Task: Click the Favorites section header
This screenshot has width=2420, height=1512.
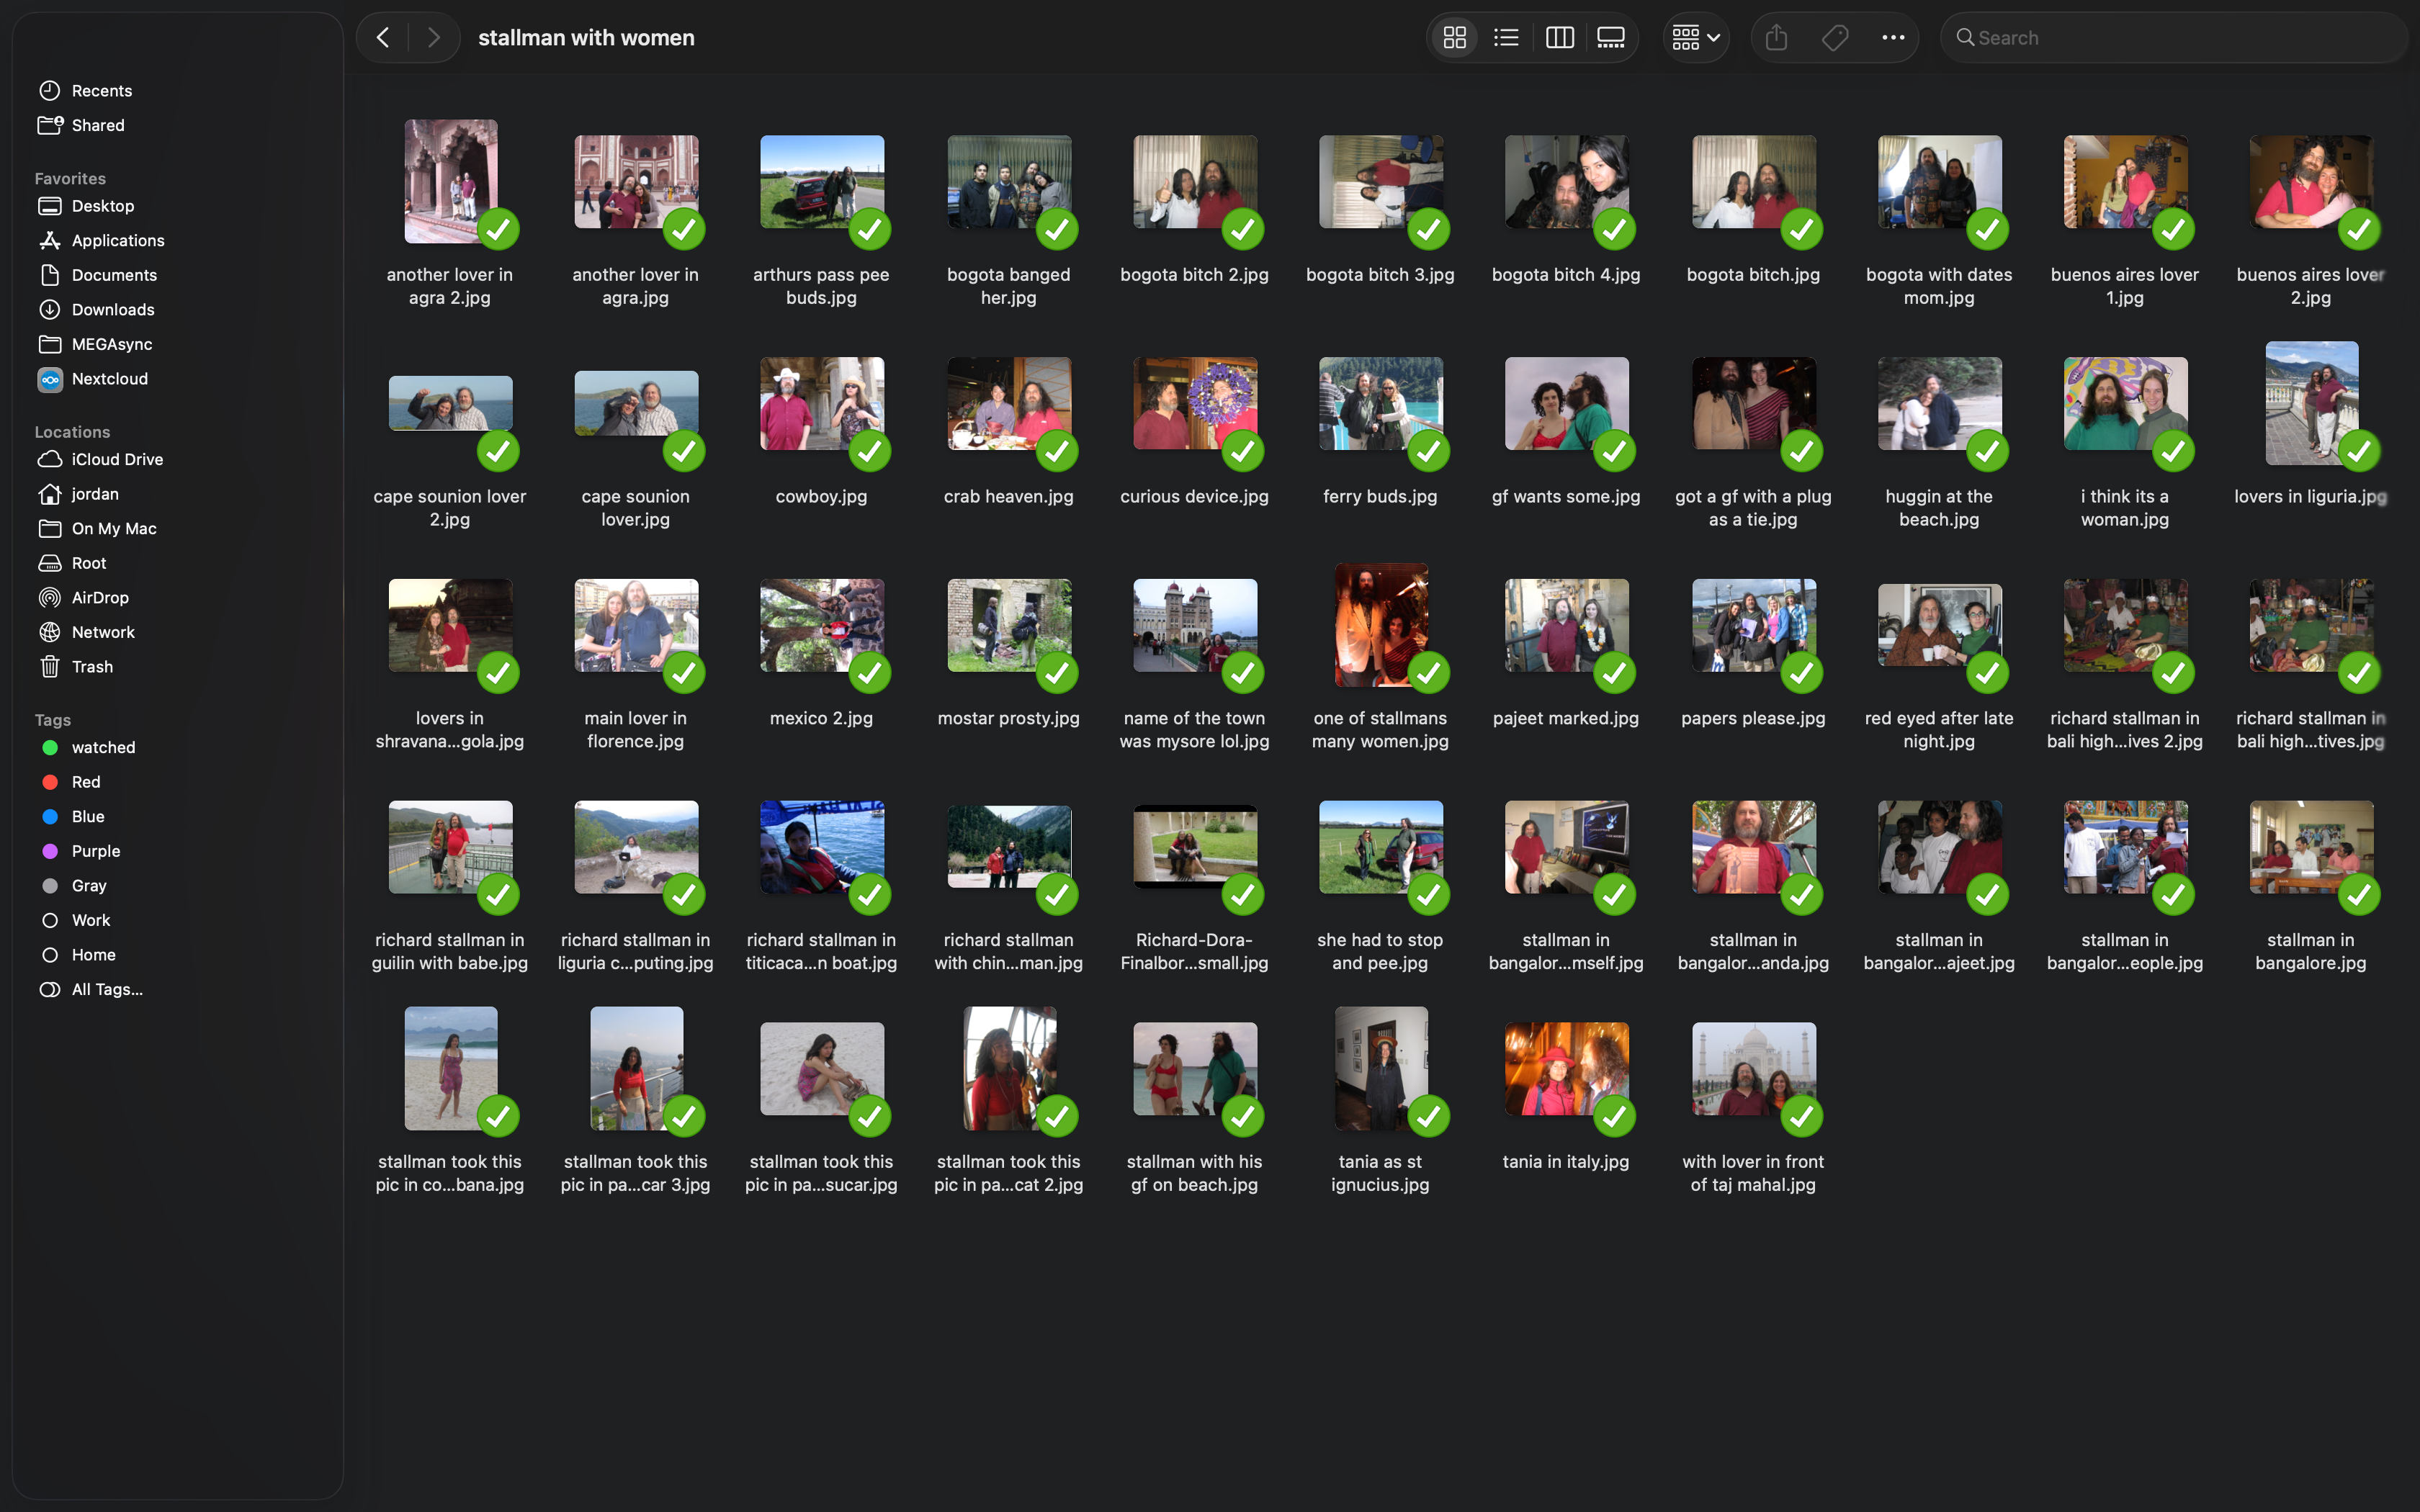Action: pos(70,178)
